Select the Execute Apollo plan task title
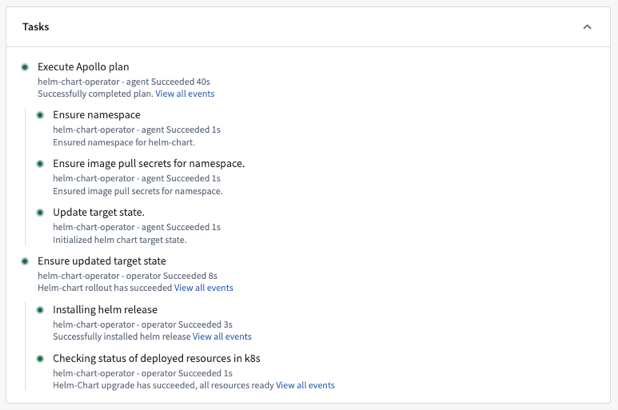Screen dimensions: 618x410 (x=83, y=67)
